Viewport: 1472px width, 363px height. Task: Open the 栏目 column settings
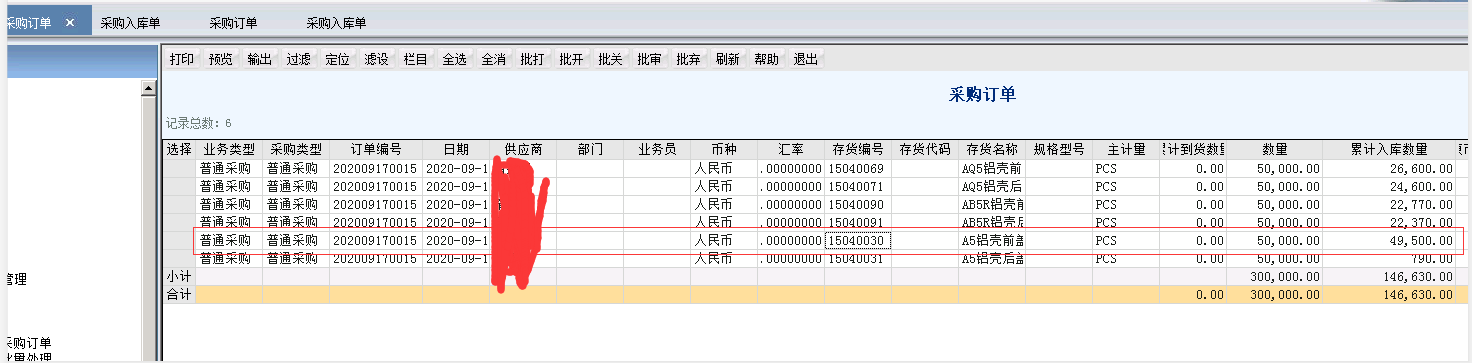[416, 60]
